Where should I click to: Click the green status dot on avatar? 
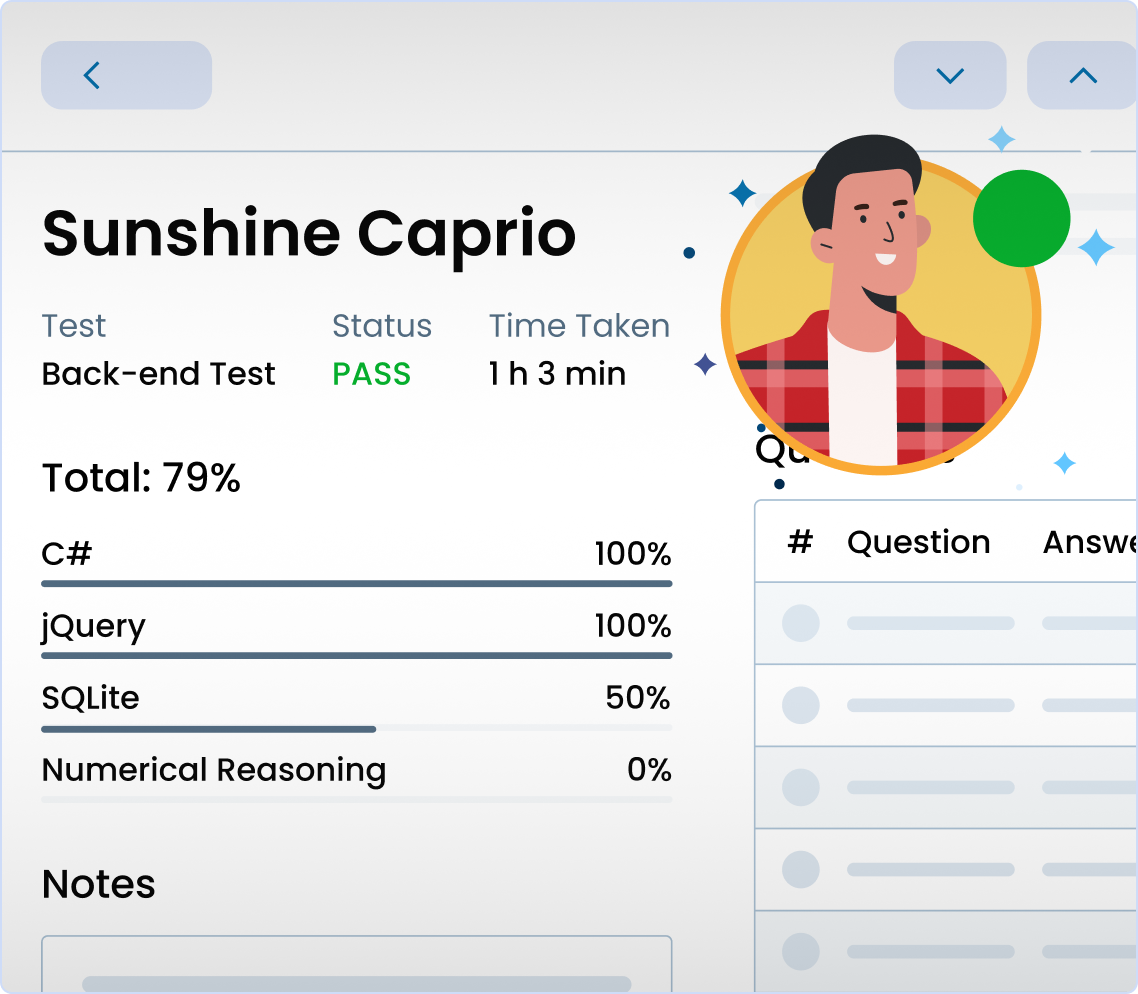pos(1021,218)
